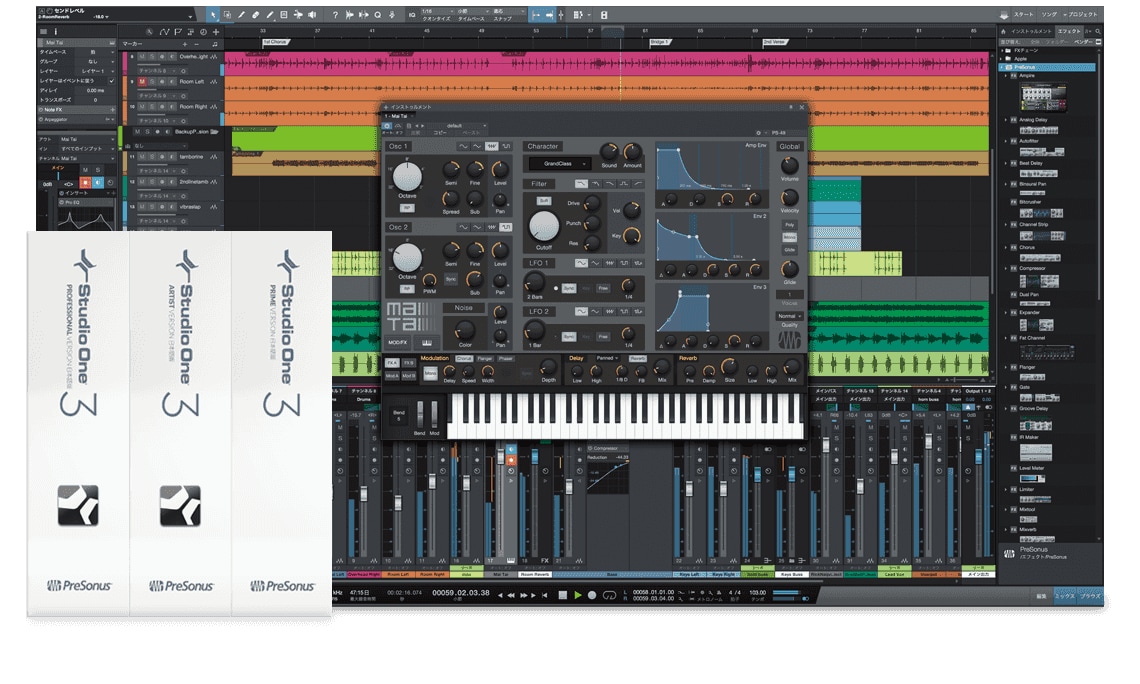The image size is (1140, 684).
Task: Open the GrandClass character dropdown
Action: (559, 164)
